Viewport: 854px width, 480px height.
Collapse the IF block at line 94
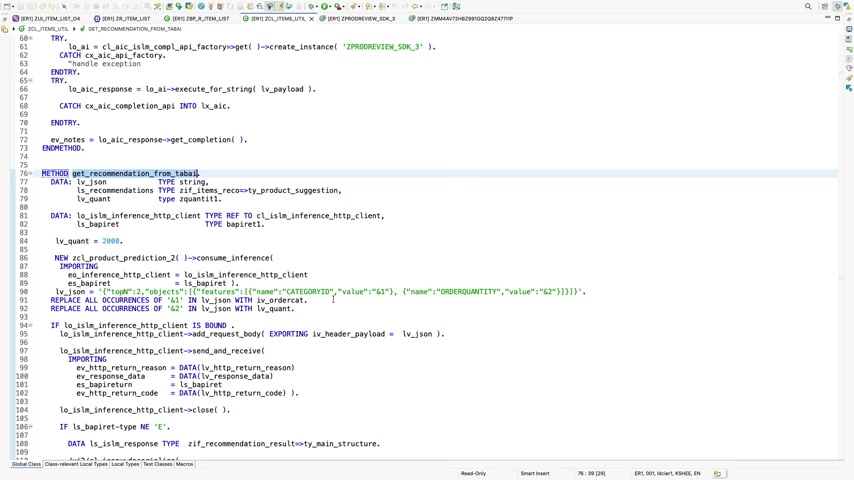coord(30,325)
